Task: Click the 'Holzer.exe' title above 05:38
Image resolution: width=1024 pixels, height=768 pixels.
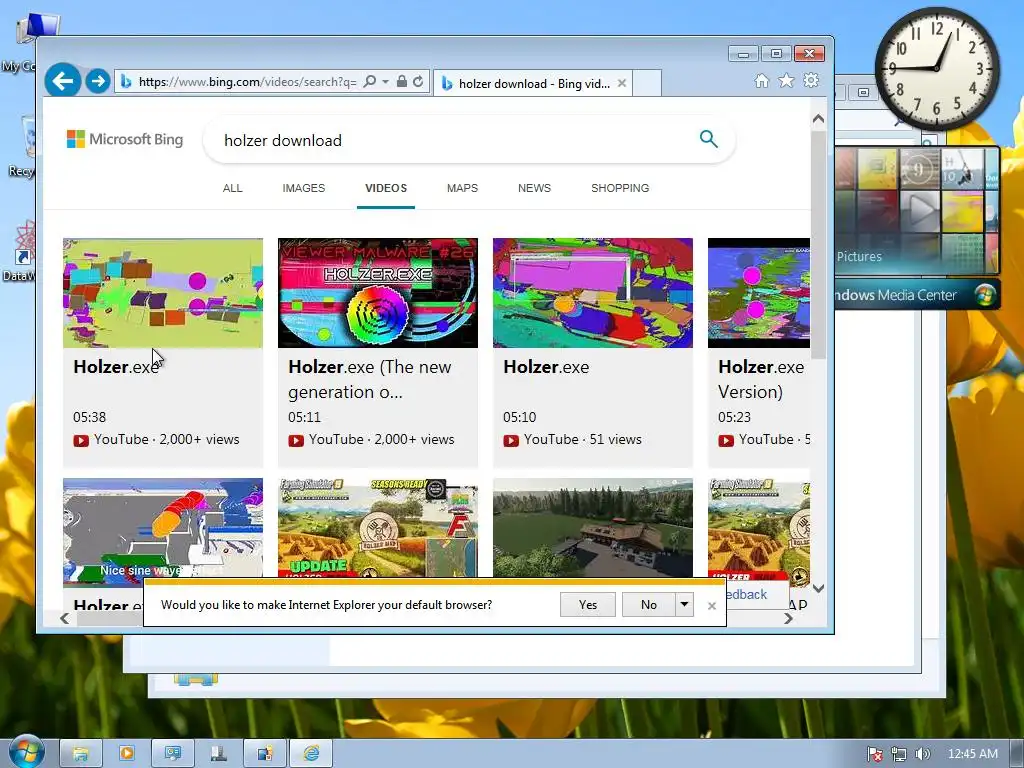Action: [116, 367]
